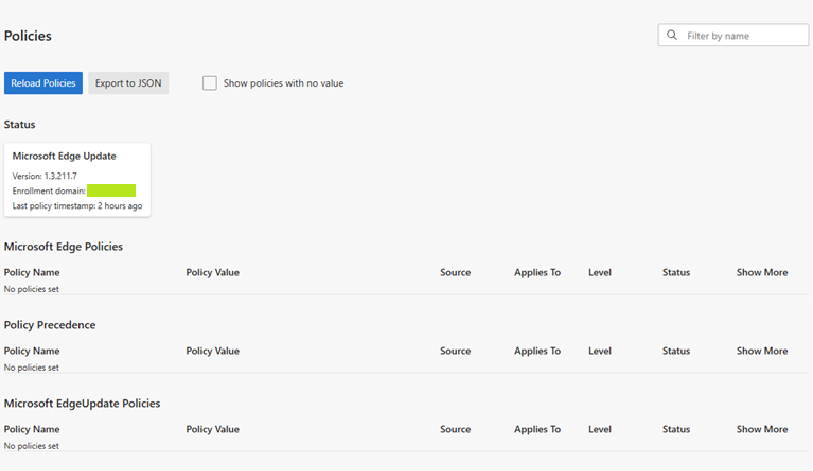The width and height of the screenshot is (813, 471).
Task: Click Level column header in Policy Precedence table
Action: pyautogui.click(x=600, y=351)
